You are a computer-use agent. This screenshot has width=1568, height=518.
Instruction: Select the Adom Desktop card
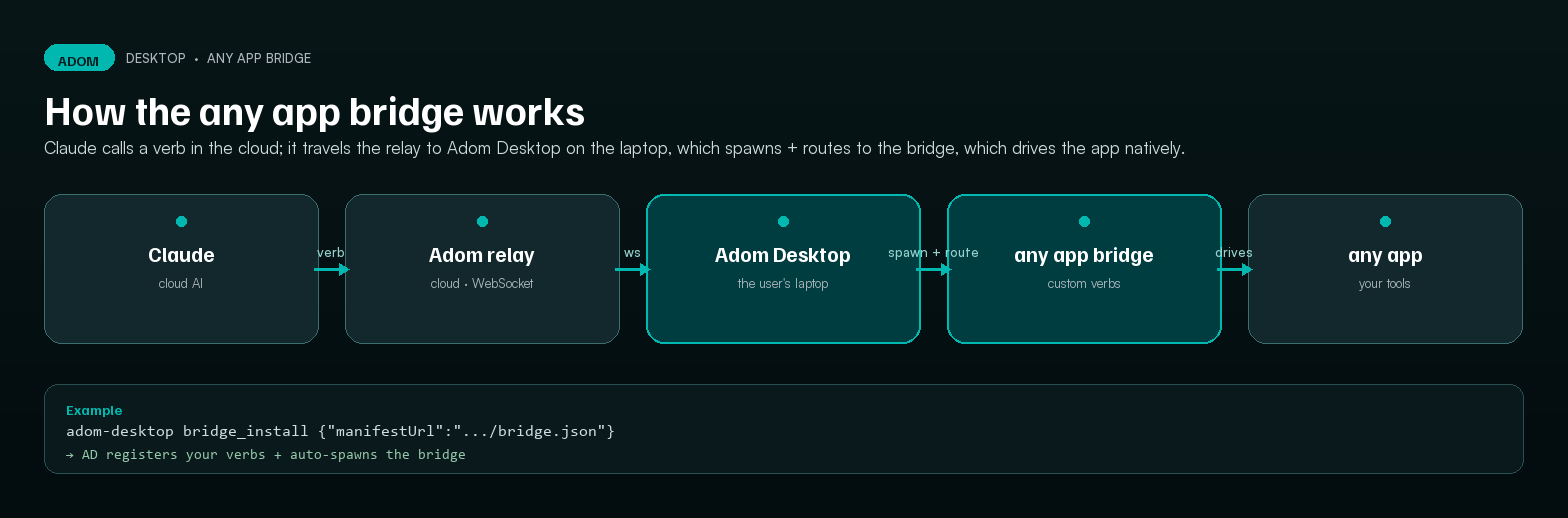[x=783, y=269]
